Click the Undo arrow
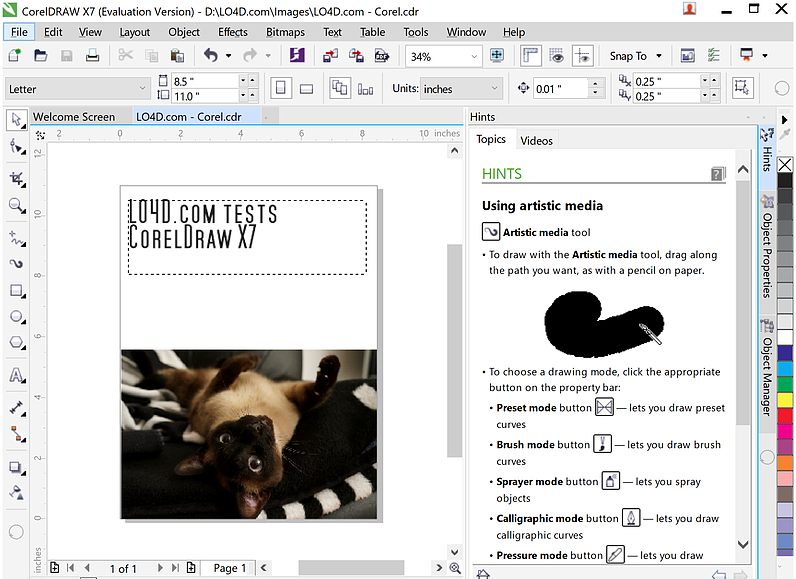796x579 pixels. coord(211,55)
